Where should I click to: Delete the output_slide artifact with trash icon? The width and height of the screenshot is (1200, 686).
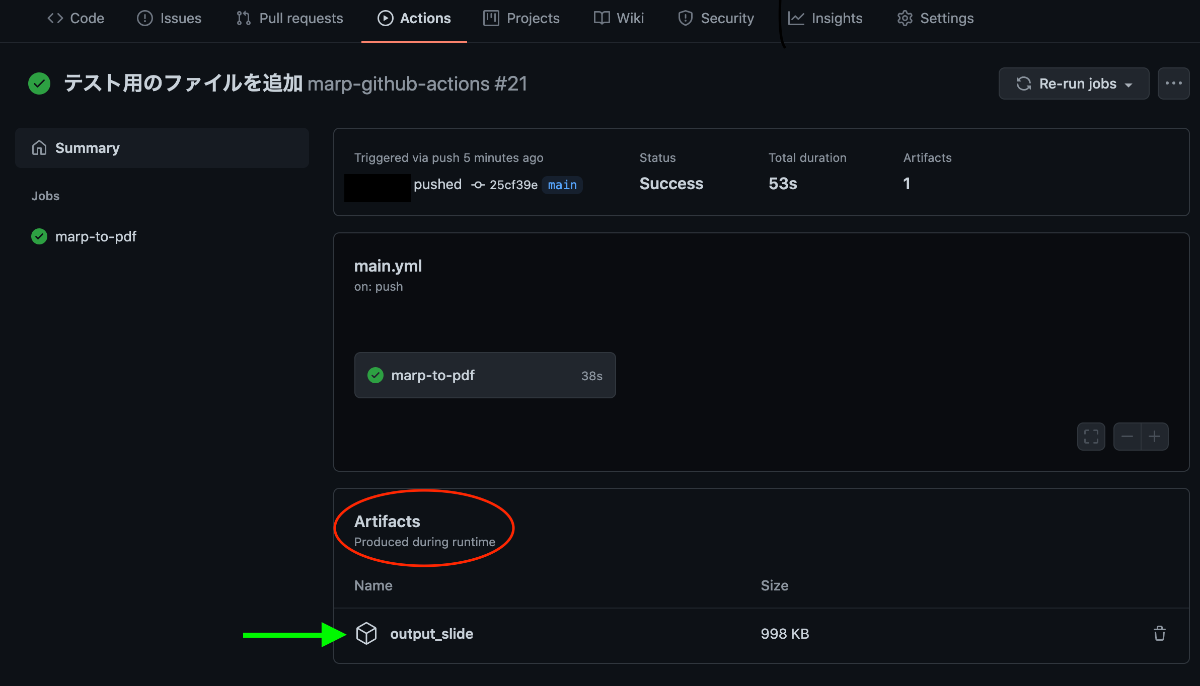[x=1160, y=634]
